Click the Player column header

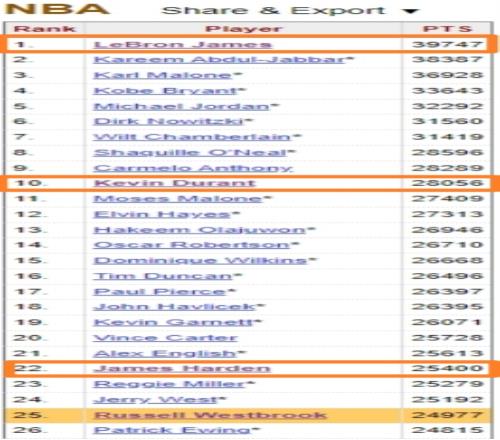243,29
